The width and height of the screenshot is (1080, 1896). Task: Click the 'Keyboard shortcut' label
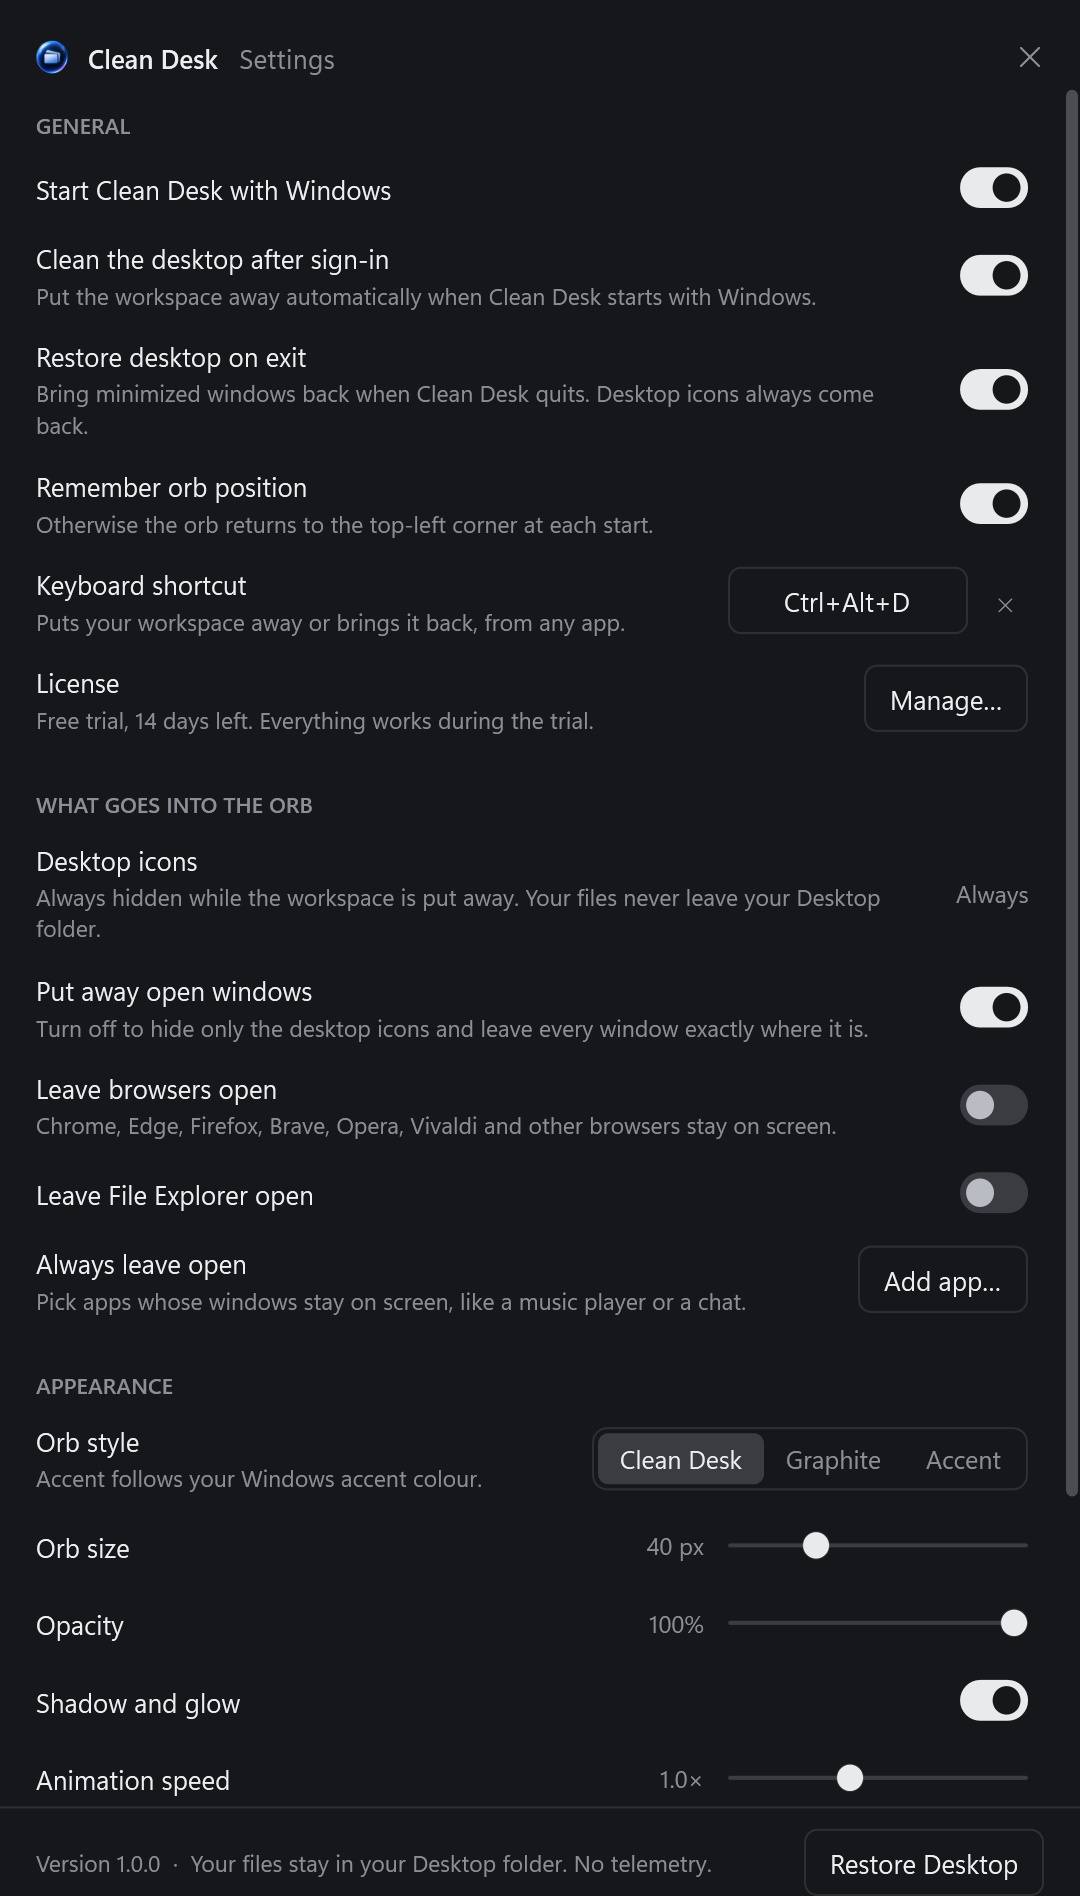141,586
